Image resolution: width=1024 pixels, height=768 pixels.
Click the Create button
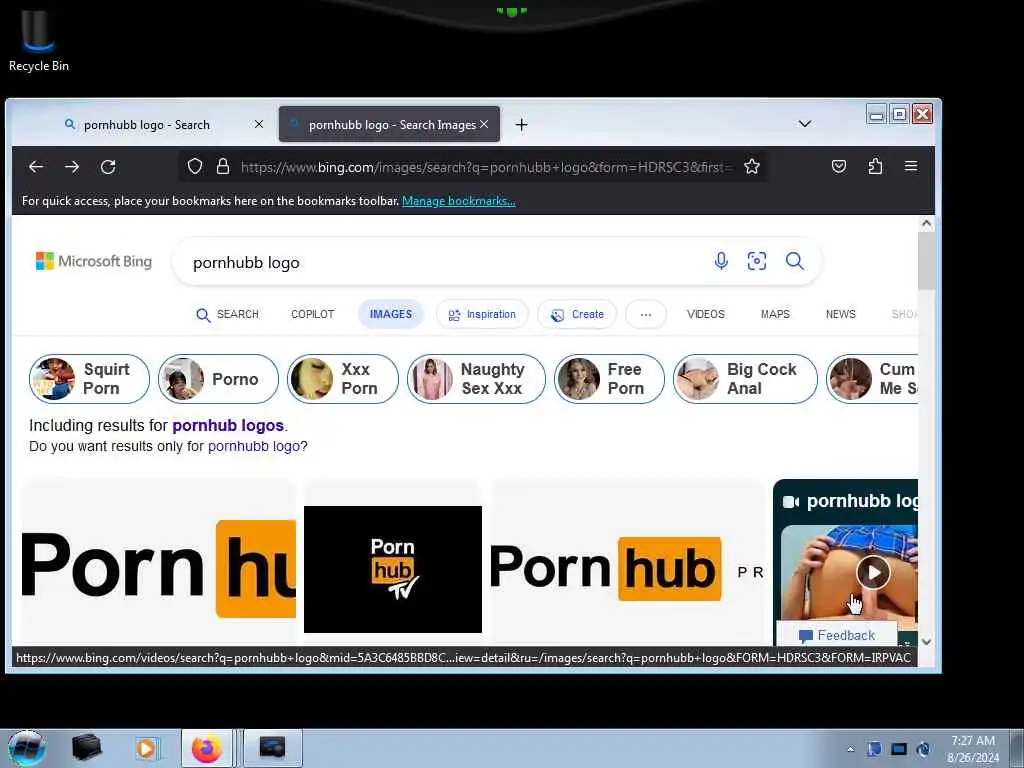click(x=577, y=314)
